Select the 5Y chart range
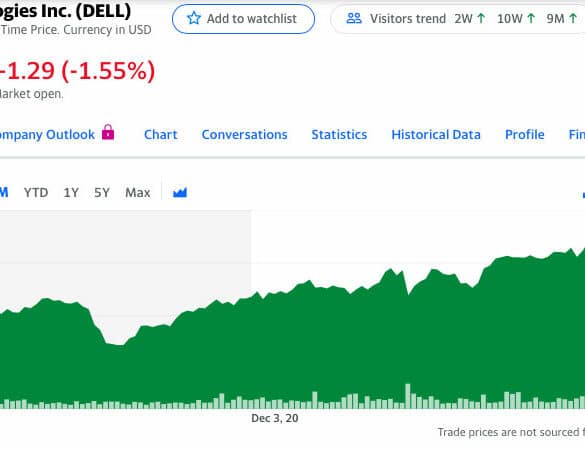Screen dimensions: 585x451 pyautogui.click(x=102, y=192)
